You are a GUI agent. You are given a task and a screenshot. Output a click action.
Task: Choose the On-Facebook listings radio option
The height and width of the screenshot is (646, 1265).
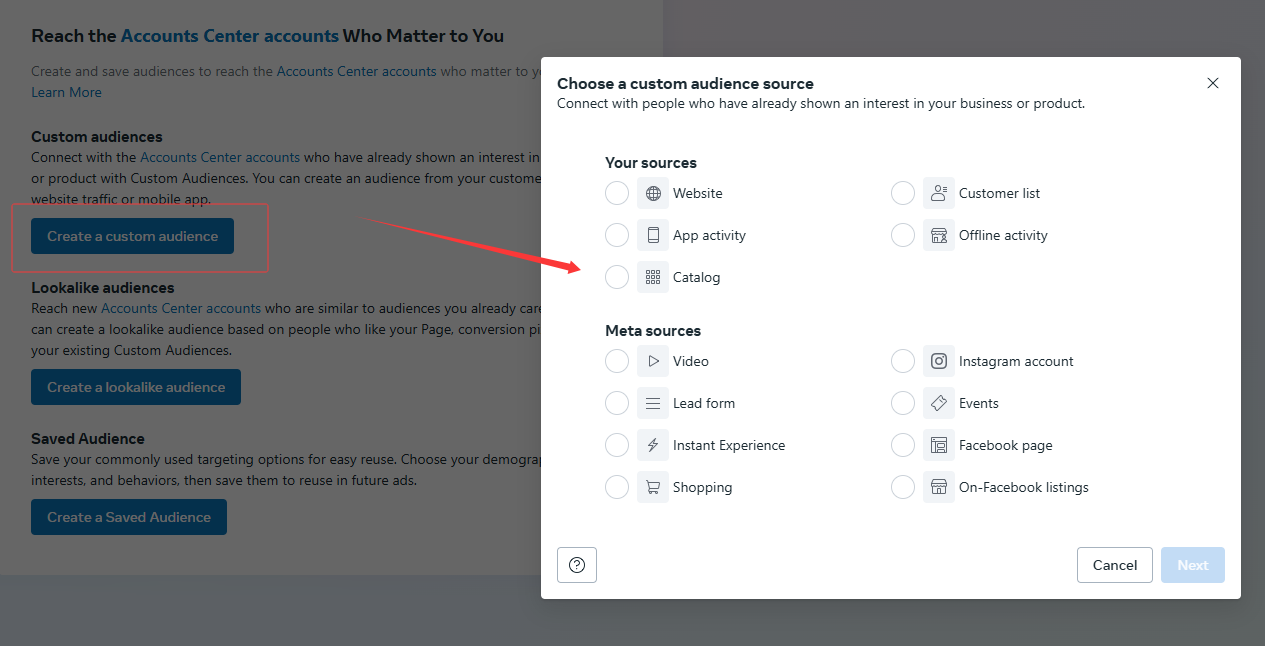pos(903,487)
